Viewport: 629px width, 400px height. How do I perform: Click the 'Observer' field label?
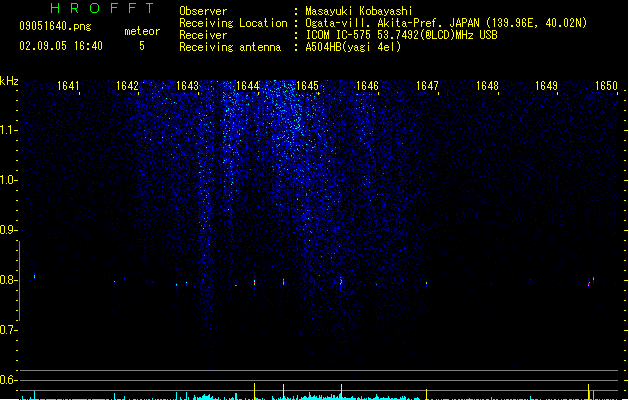coord(203,11)
